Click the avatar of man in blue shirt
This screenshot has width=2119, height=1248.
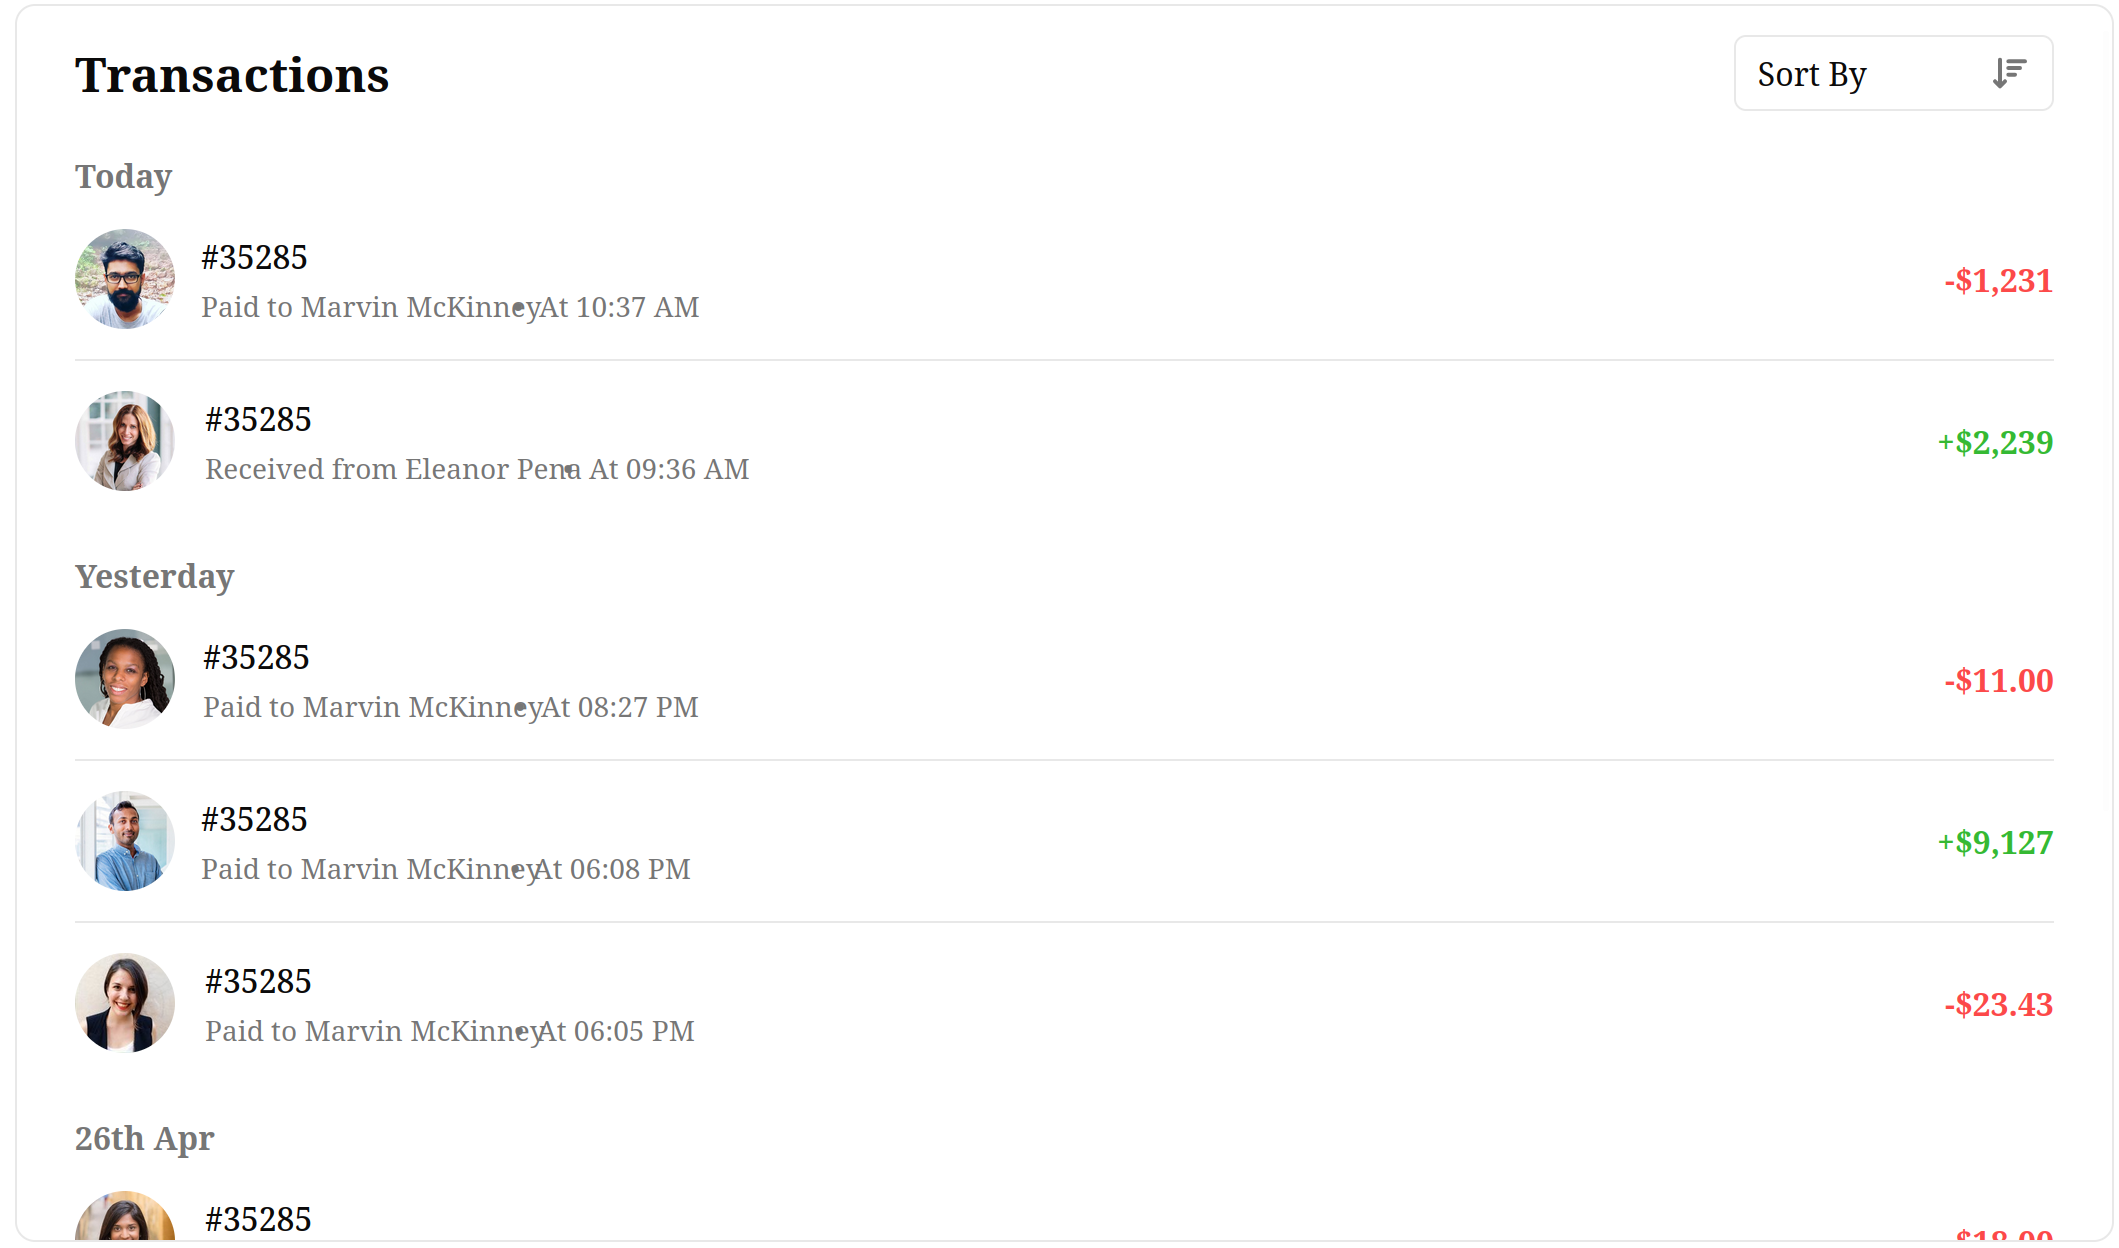pos(125,841)
